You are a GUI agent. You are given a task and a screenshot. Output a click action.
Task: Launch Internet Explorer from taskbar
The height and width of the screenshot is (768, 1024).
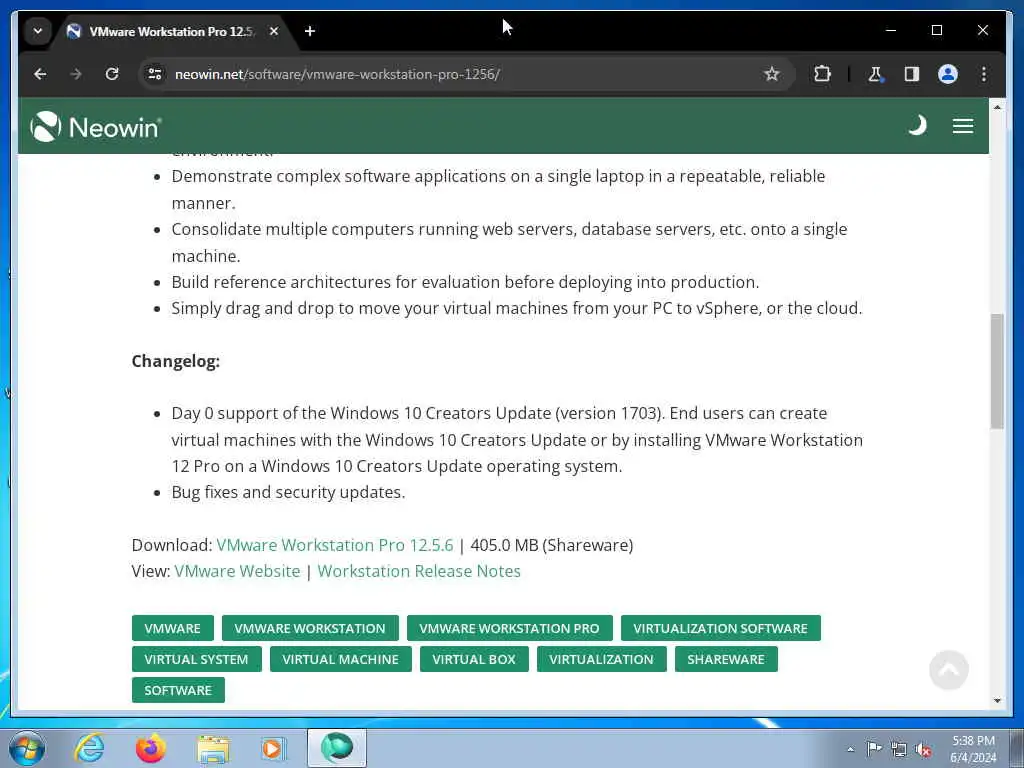(89, 748)
